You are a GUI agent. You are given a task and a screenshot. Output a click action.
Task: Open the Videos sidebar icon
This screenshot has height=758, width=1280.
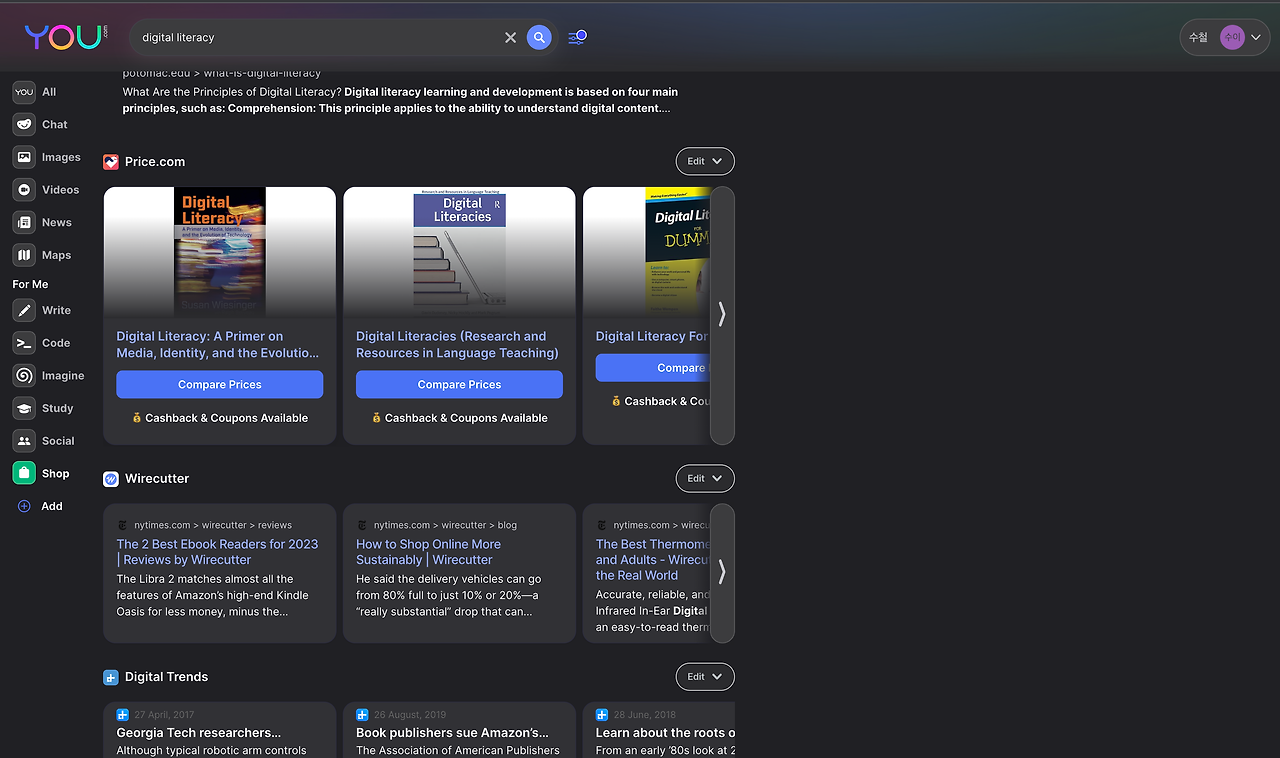click(24, 190)
